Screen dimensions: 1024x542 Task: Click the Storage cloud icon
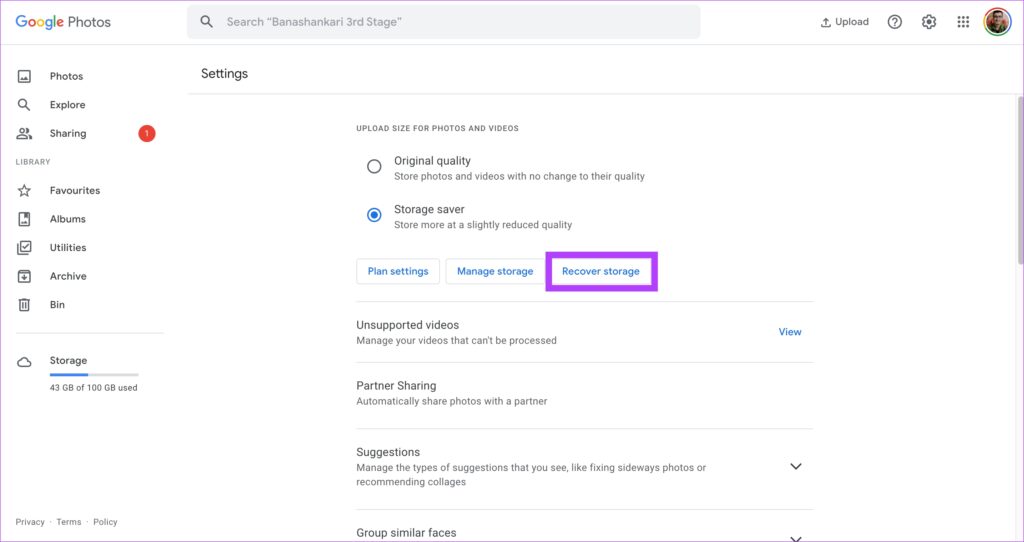pyautogui.click(x=24, y=362)
